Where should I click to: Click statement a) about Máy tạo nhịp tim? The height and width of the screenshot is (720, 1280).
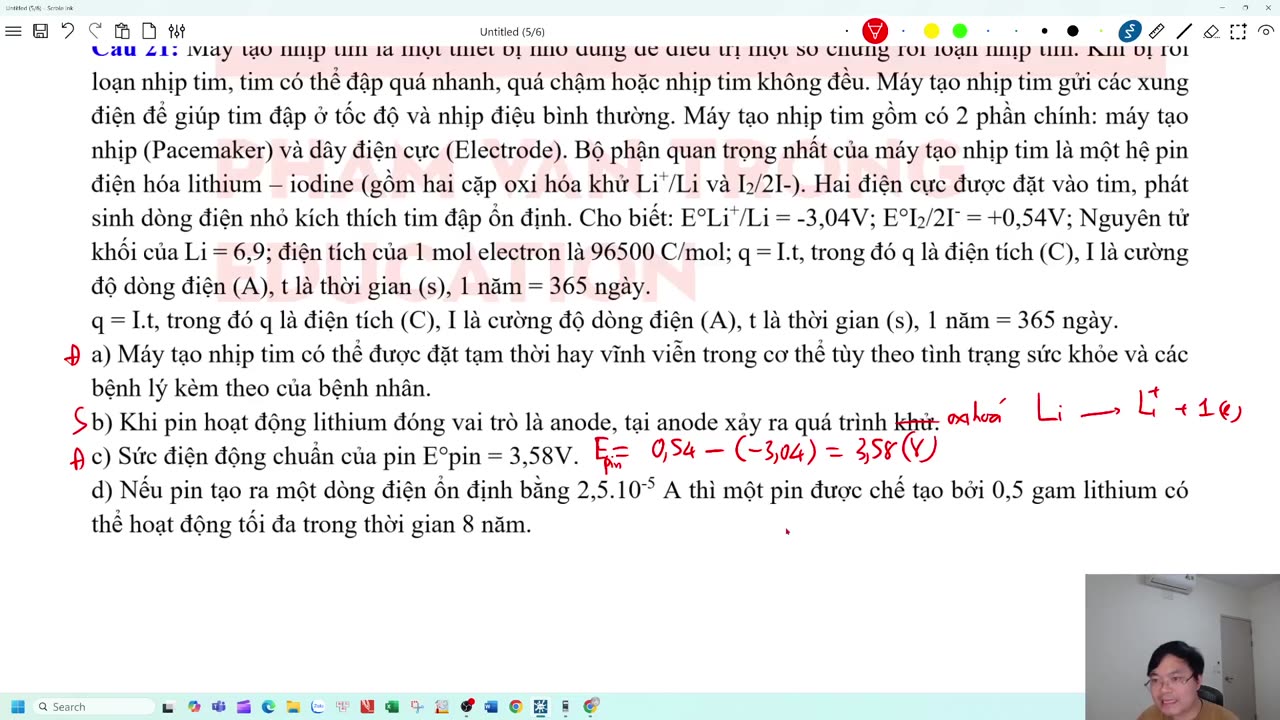[640, 371]
